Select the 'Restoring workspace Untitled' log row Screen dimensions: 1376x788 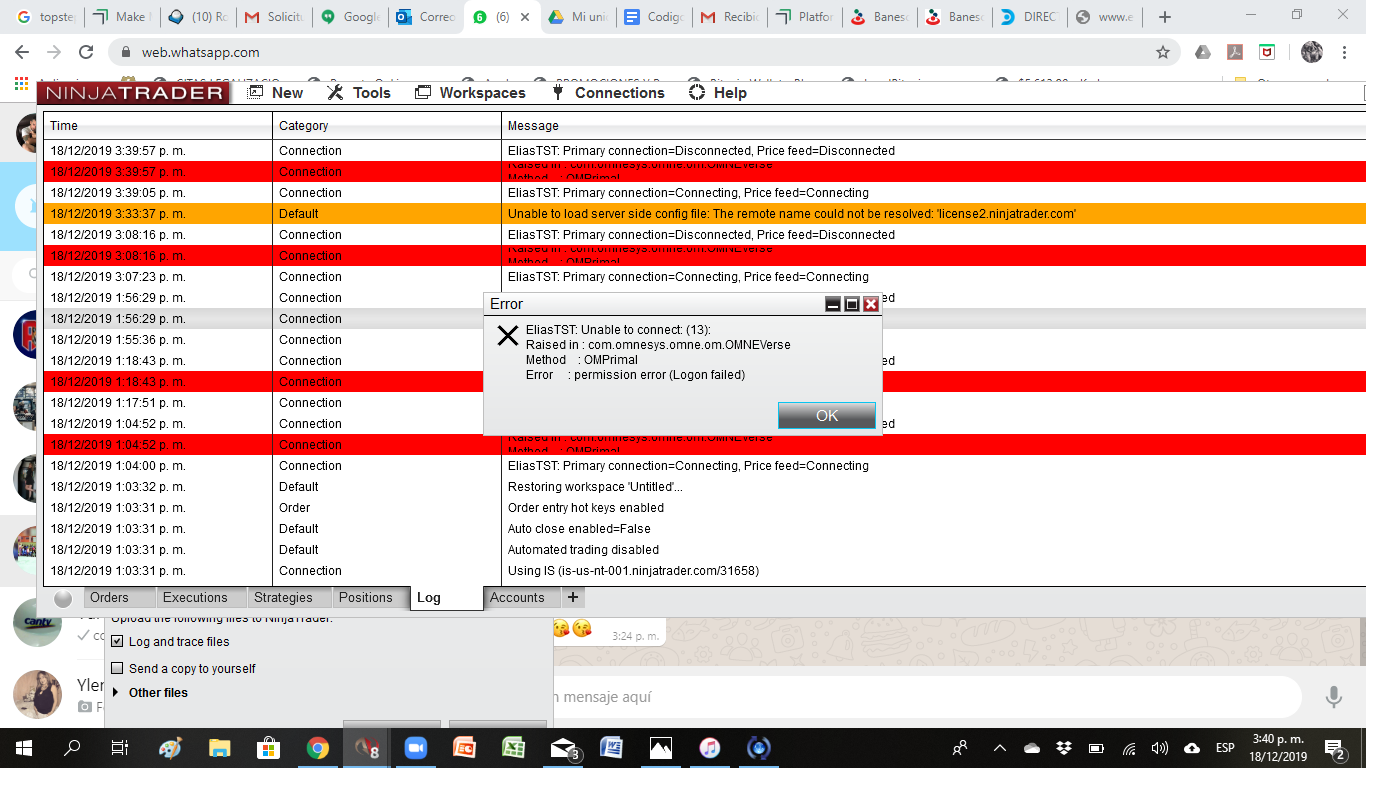pyautogui.click(x=705, y=487)
